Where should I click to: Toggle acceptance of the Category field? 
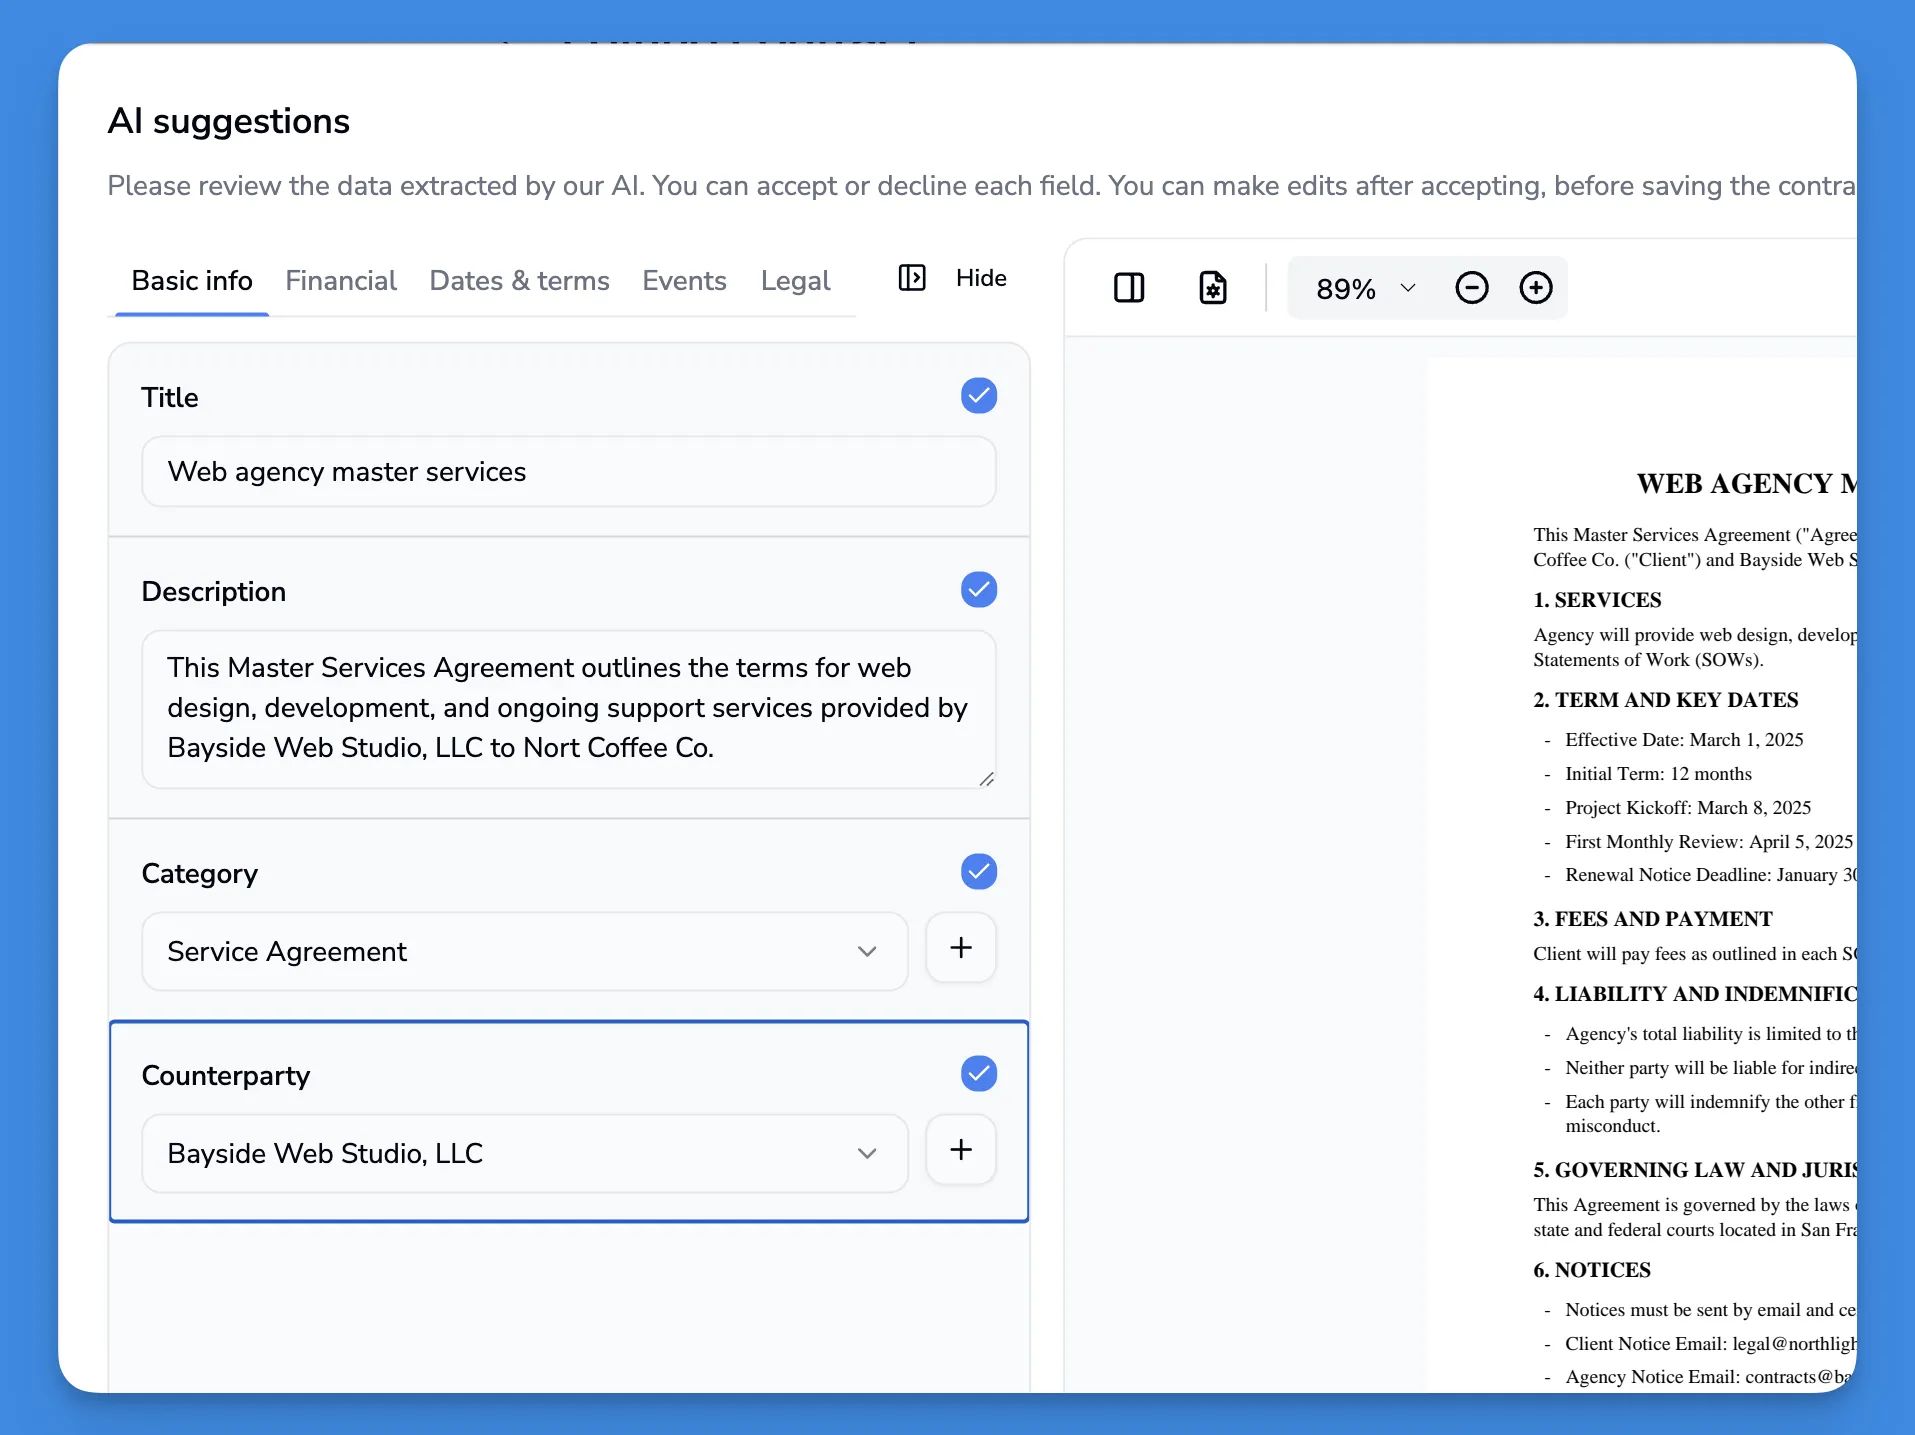tap(978, 871)
